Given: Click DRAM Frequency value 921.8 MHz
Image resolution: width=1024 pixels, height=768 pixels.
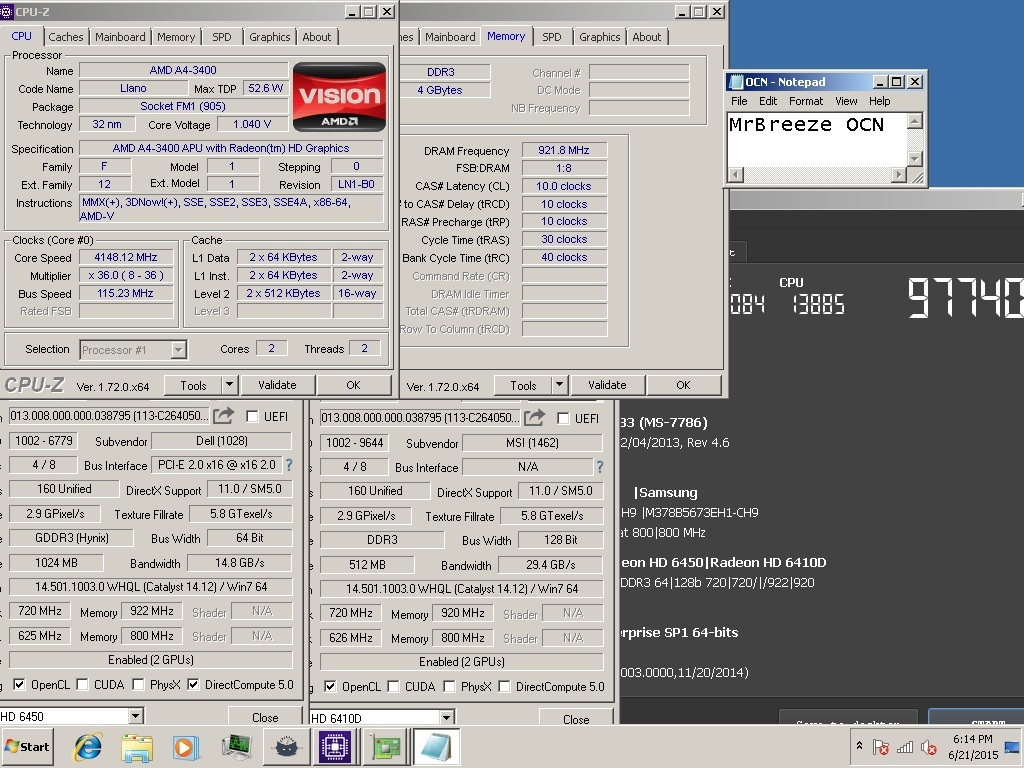Looking at the screenshot, I should tap(564, 150).
